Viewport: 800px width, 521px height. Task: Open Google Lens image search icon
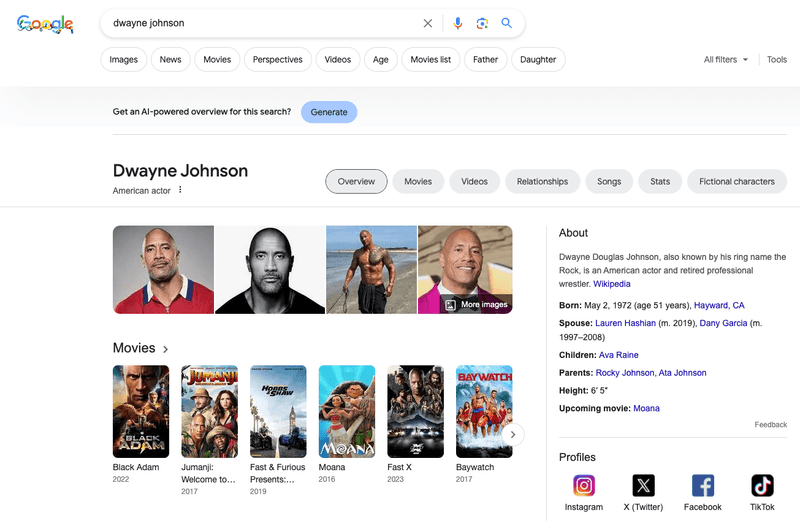pyautogui.click(x=482, y=23)
